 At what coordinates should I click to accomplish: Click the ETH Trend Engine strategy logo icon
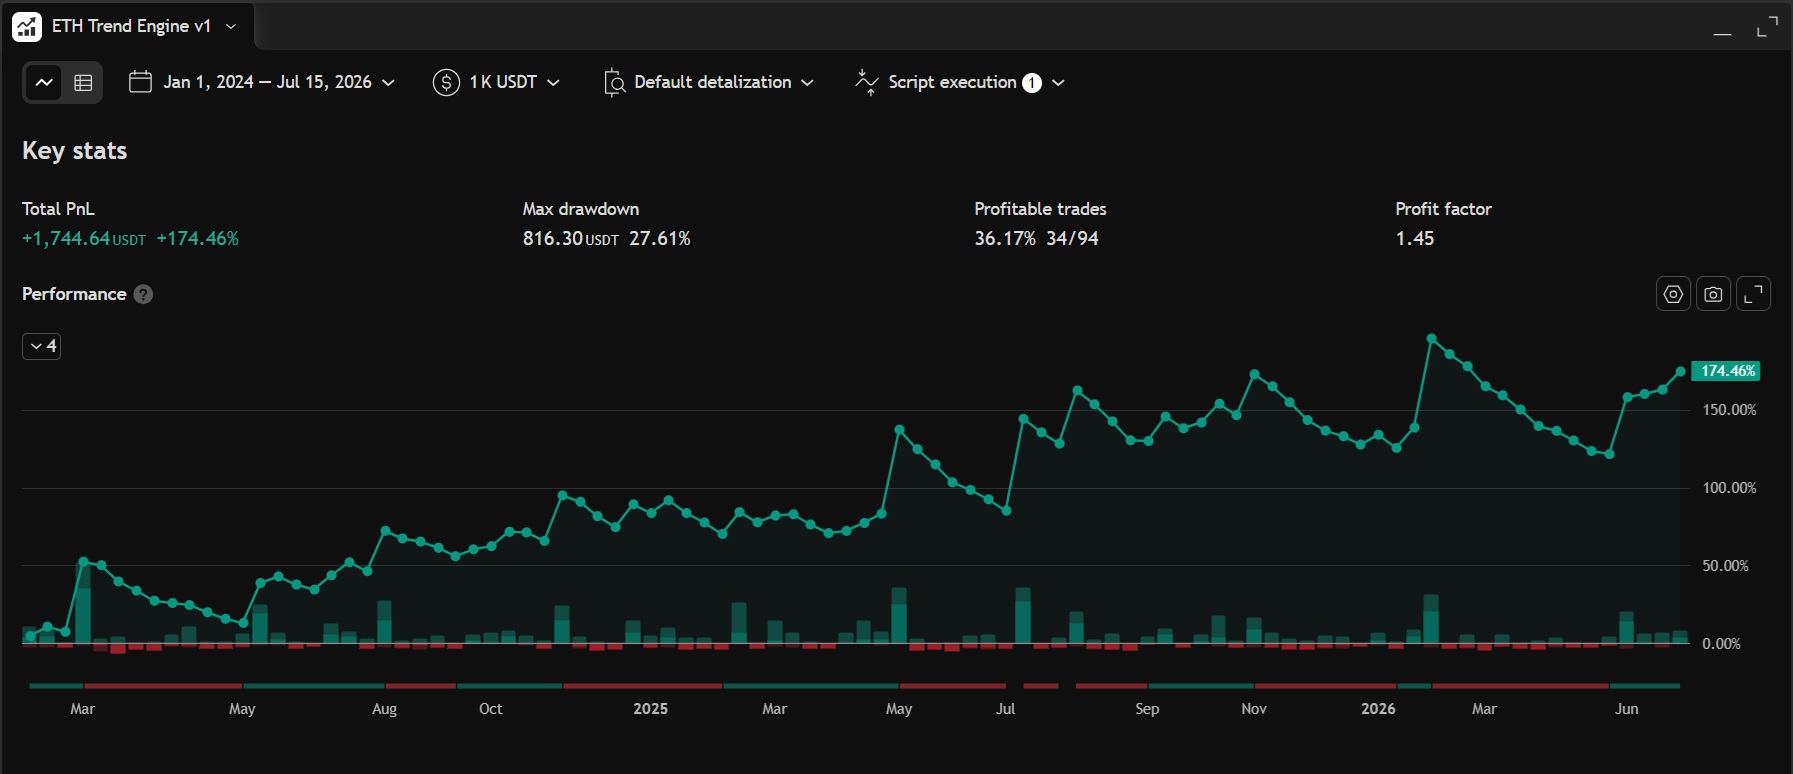tap(27, 26)
